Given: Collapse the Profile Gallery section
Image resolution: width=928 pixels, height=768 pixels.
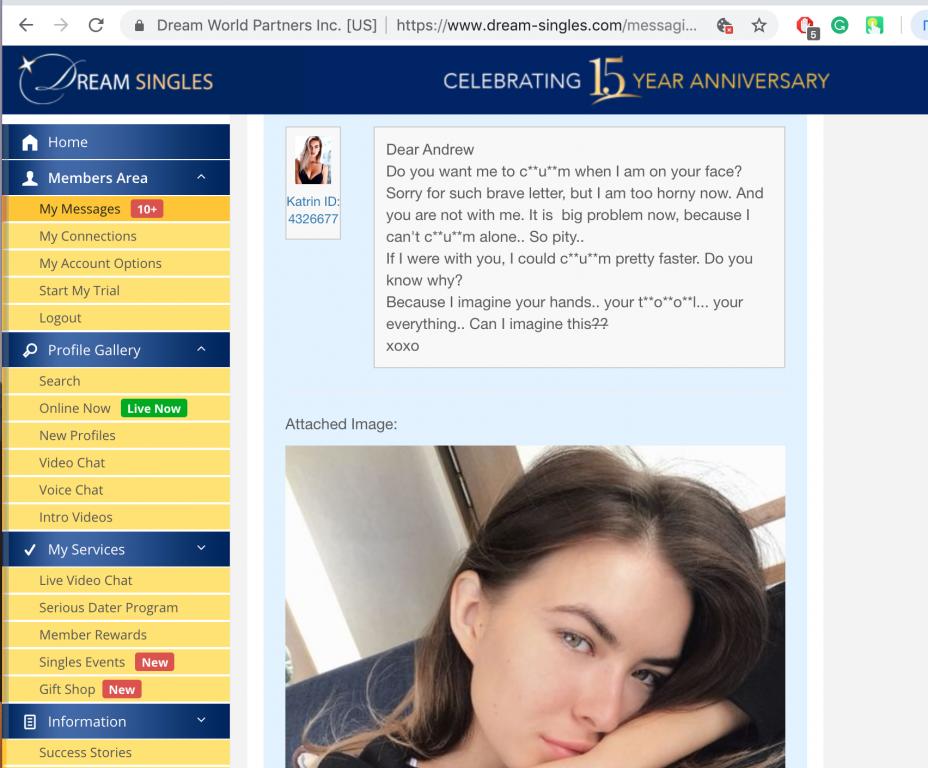Looking at the screenshot, I should [201, 350].
